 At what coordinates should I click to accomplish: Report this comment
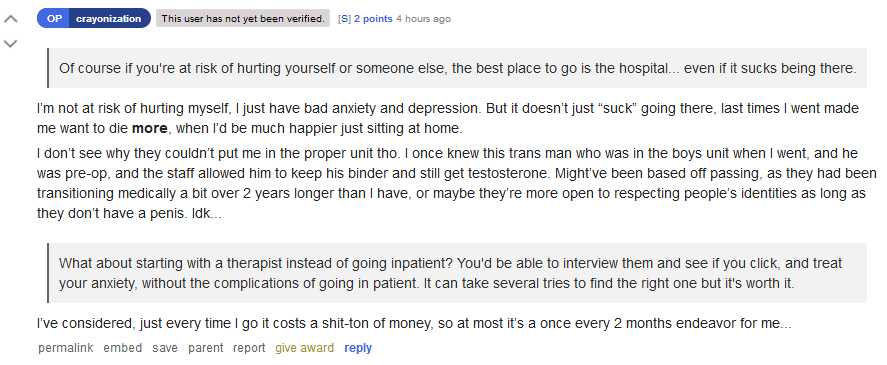pos(249,348)
